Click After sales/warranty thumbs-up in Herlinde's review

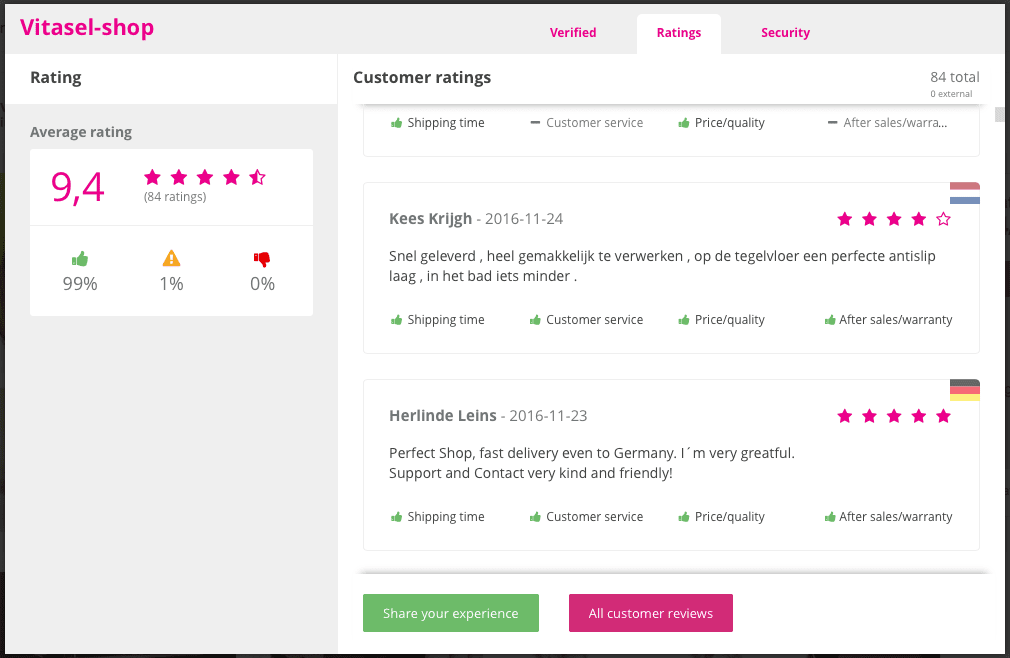(830, 517)
